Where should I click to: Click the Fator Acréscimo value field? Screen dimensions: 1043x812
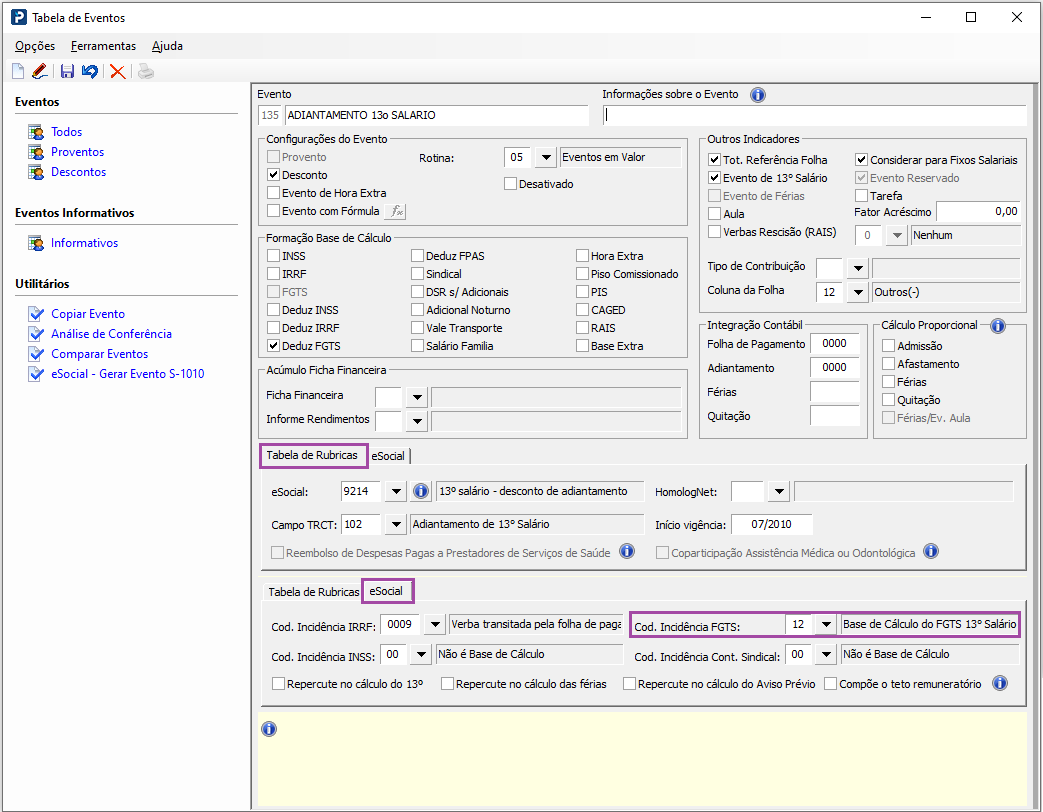point(979,212)
